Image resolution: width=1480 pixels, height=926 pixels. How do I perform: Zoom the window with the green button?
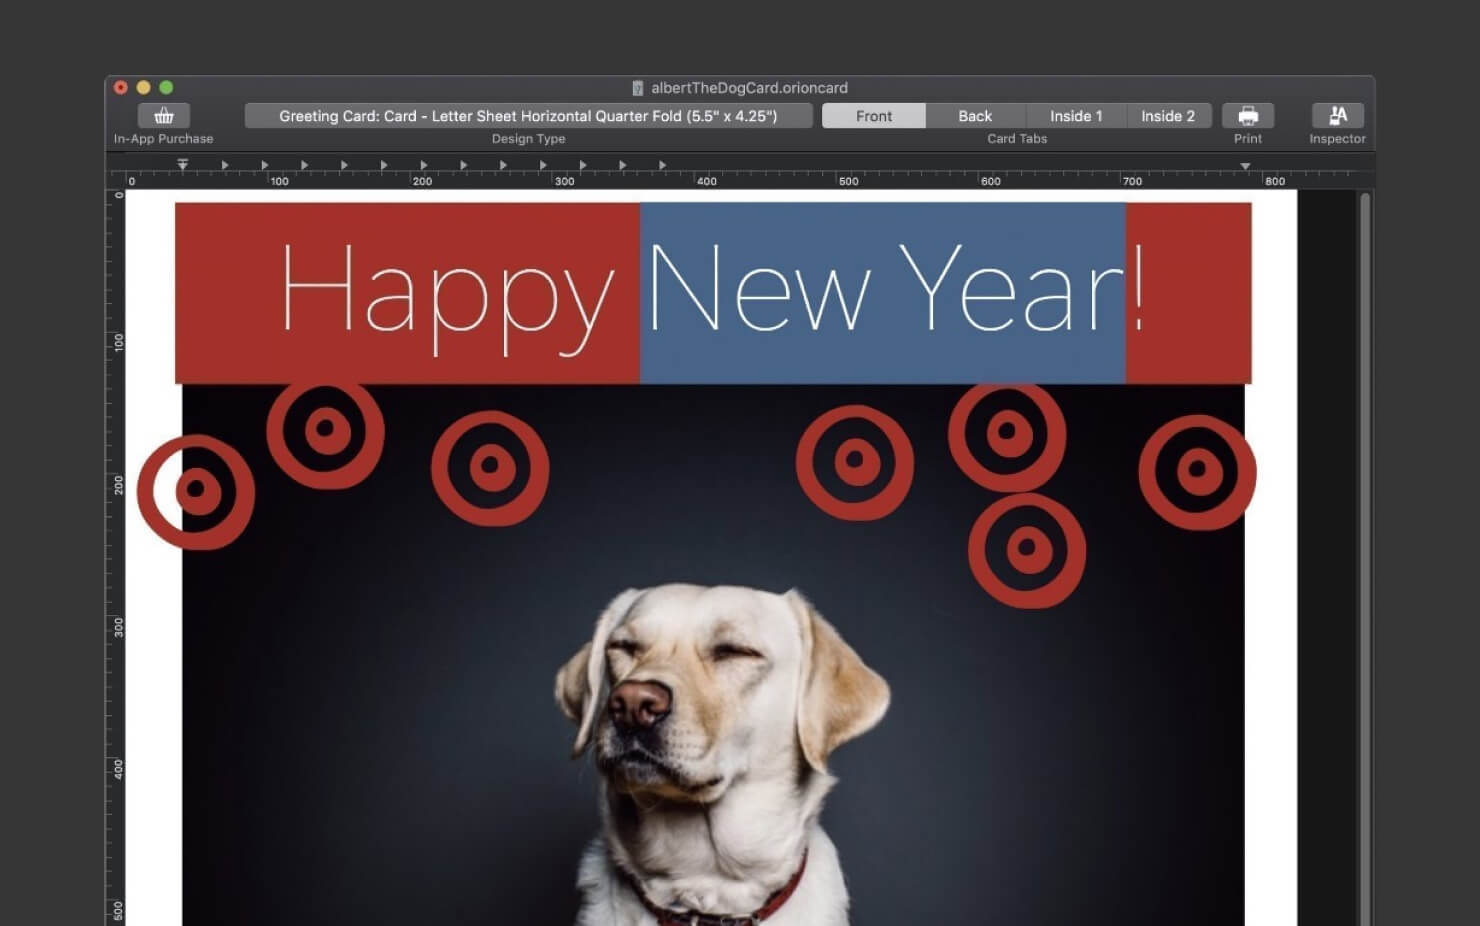pos(166,88)
